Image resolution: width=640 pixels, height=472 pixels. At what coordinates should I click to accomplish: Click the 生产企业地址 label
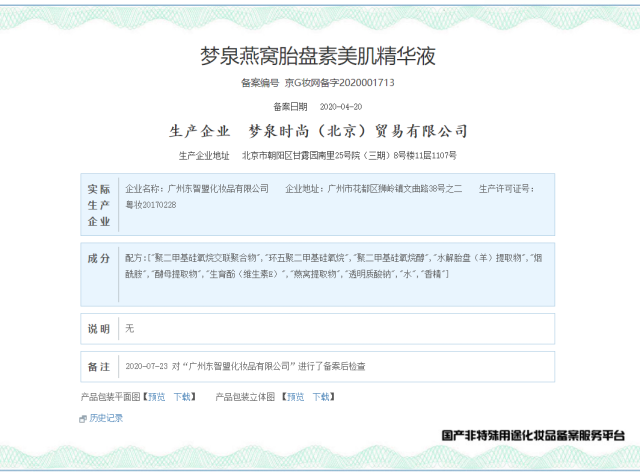[x=204, y=156]
